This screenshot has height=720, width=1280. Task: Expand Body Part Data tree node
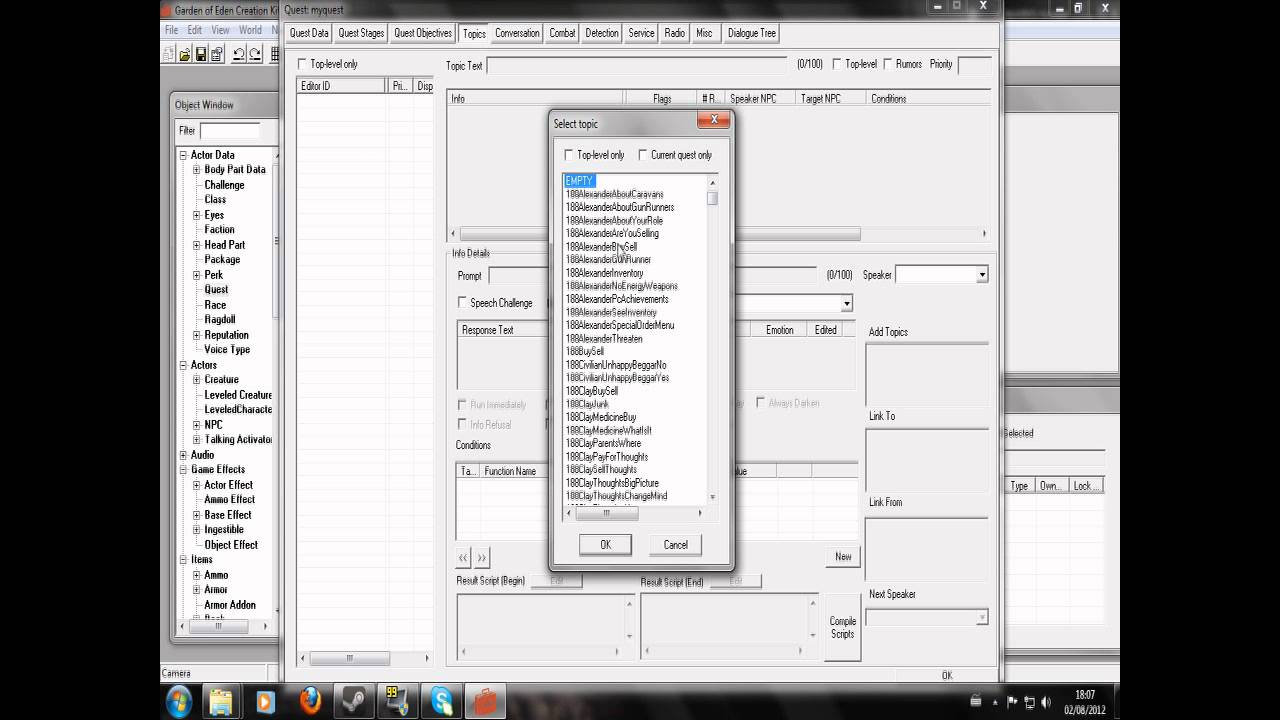(x=197, y=170)
